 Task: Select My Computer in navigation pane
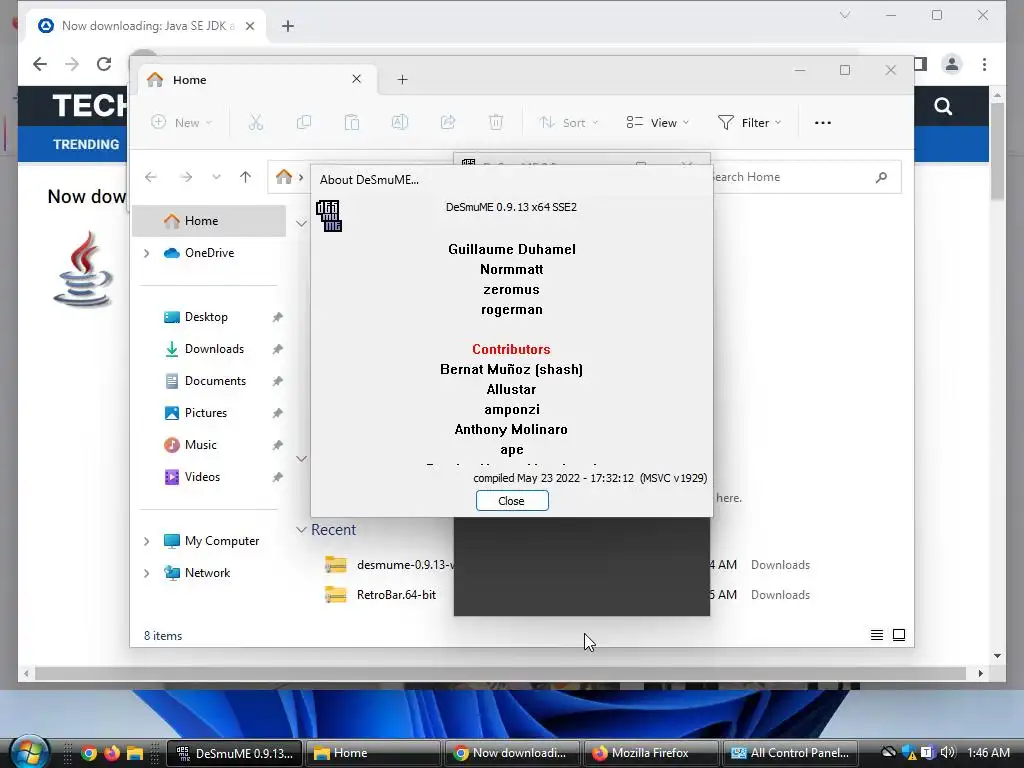pyautogui.click(x=221, y=541)
